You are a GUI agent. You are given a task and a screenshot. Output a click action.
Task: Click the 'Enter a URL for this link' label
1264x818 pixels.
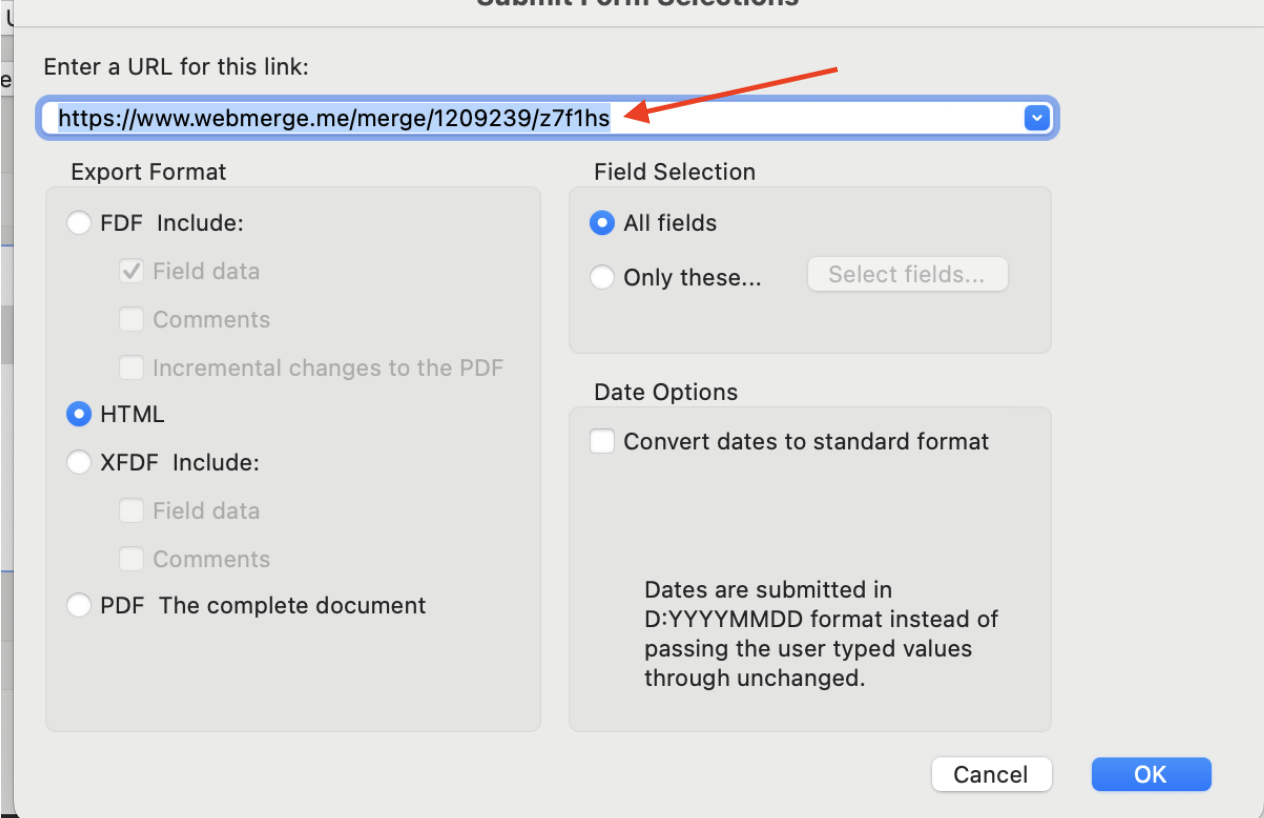(176, 68)
